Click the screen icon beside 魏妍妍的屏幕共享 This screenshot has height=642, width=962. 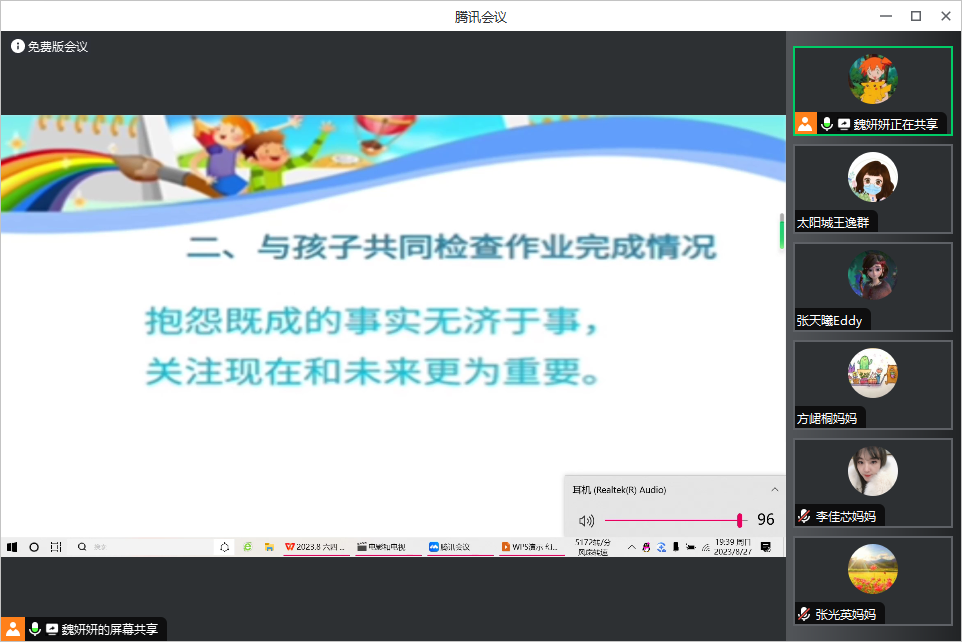click(52, 629)
